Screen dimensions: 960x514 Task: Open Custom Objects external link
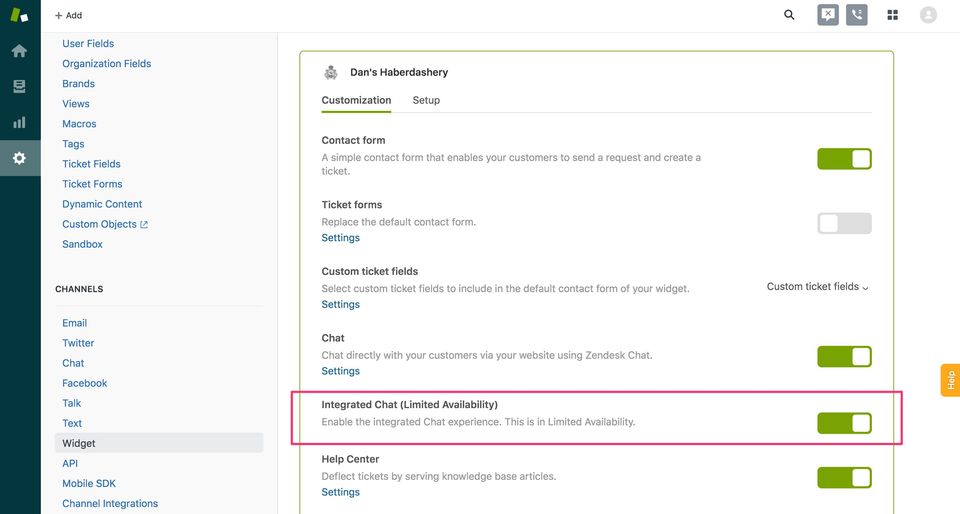(104, 224)
